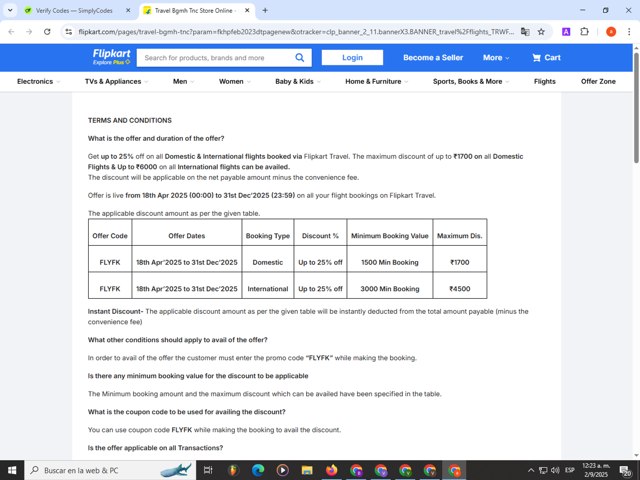The image size is (640, 480).
Task: Open FL Studio from the taskbar
Action: click(x=233, y=470)
